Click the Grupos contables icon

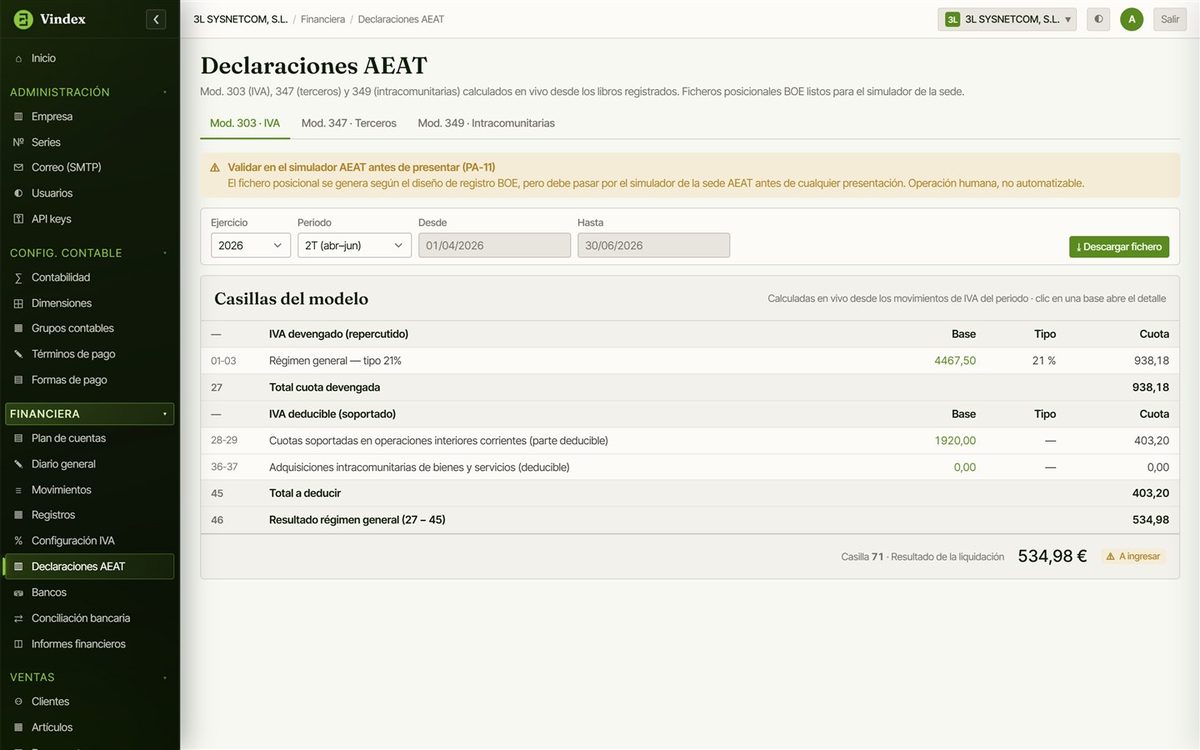[x=18, y=329]
